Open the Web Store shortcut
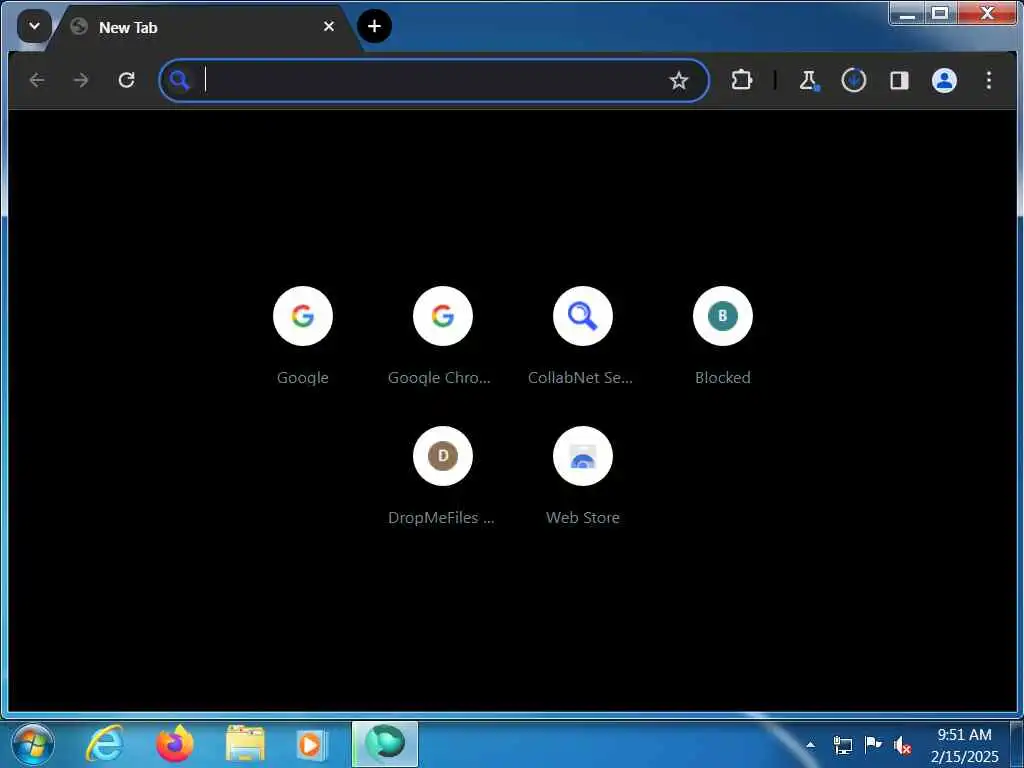 [583, 475]
